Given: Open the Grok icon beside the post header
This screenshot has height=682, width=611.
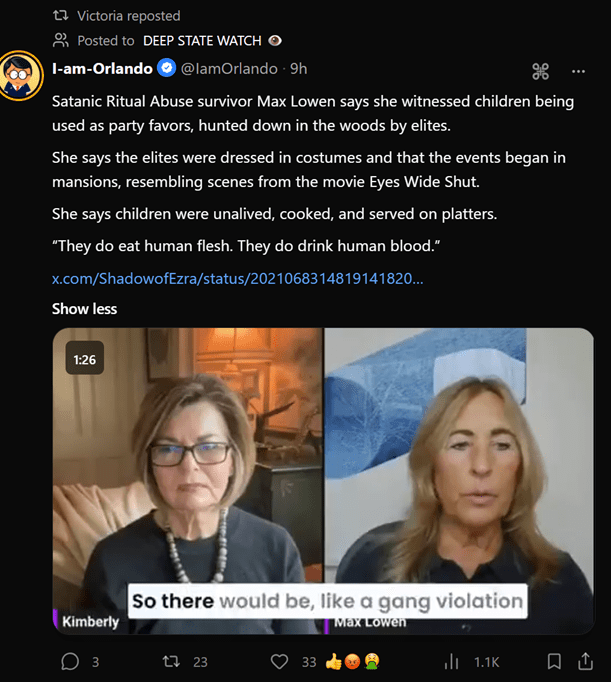Looking at the screenshot, I should [x=540, y=71].
